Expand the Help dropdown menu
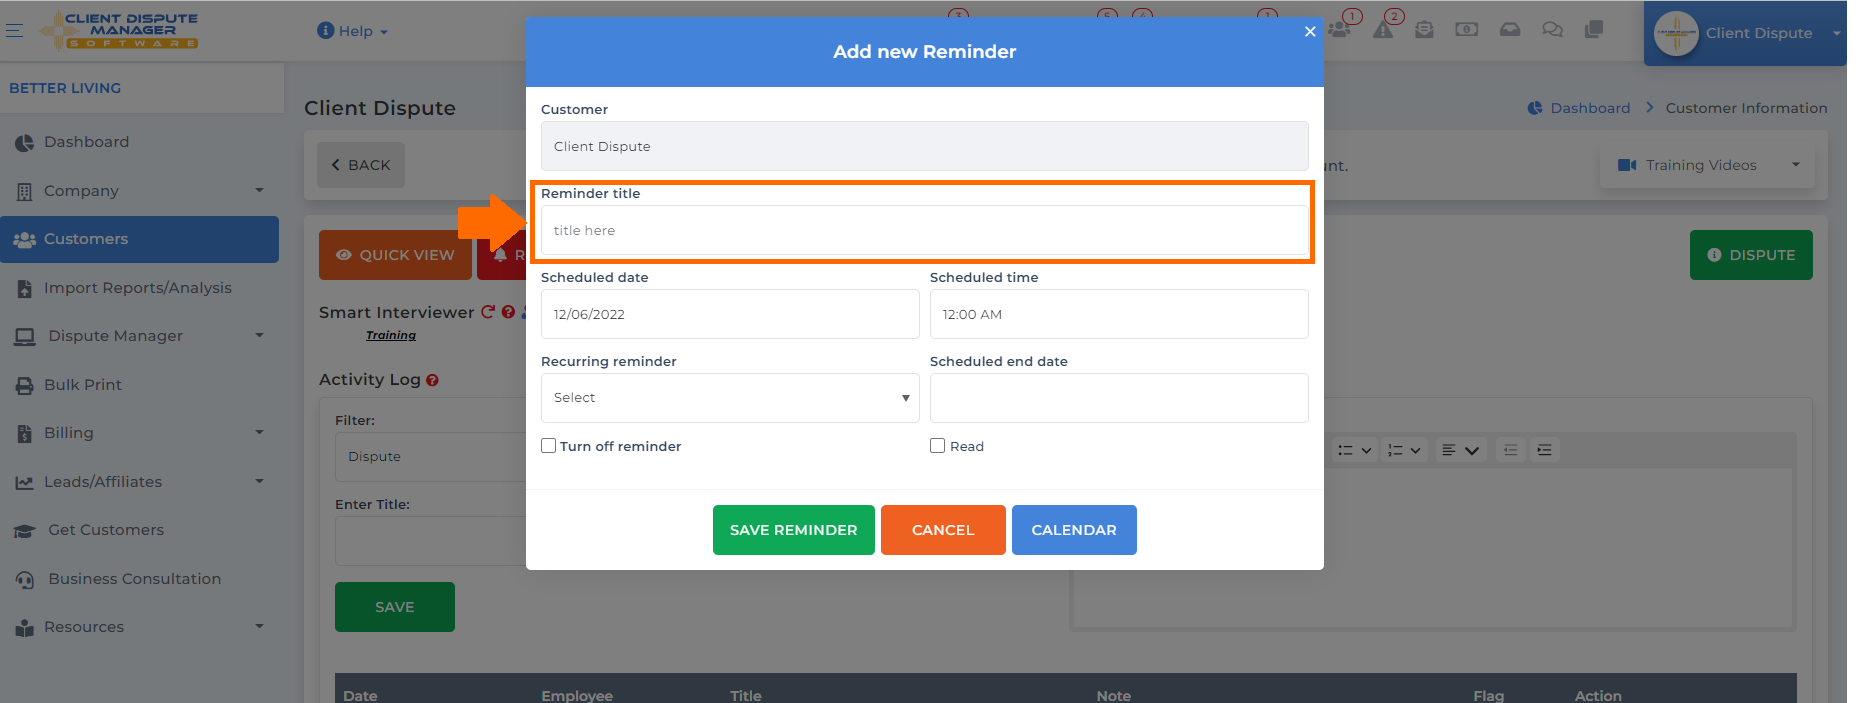1862x703 pixels. pyautogui.click(x=352, y=31)
